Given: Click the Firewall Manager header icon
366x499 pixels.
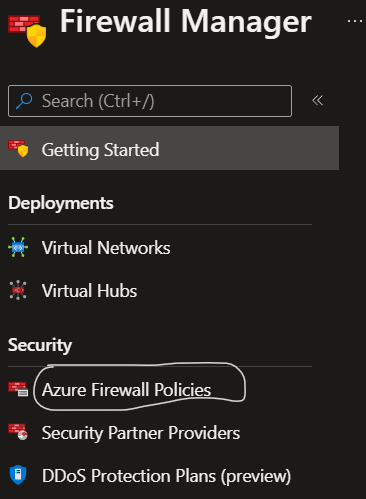Looking at the screenshot, I should (27, 31).
